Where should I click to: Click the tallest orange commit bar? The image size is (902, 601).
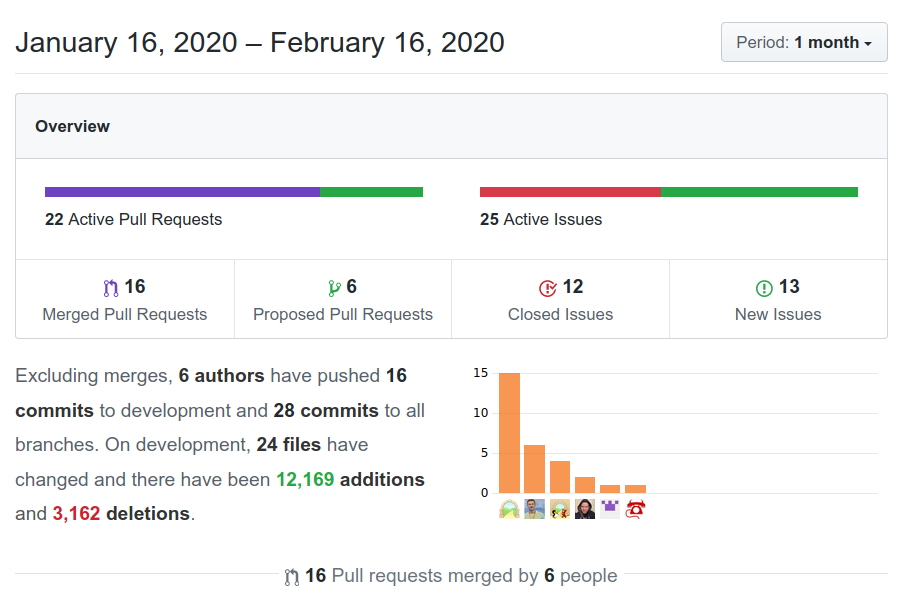pos(509,433)
